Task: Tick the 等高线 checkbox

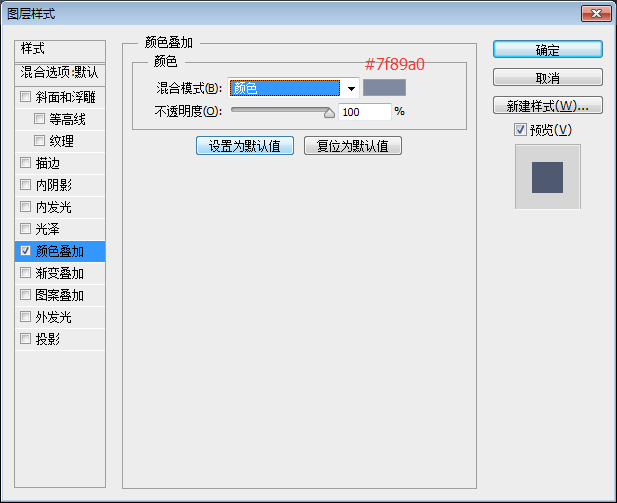Action: [x=39, y=118]
